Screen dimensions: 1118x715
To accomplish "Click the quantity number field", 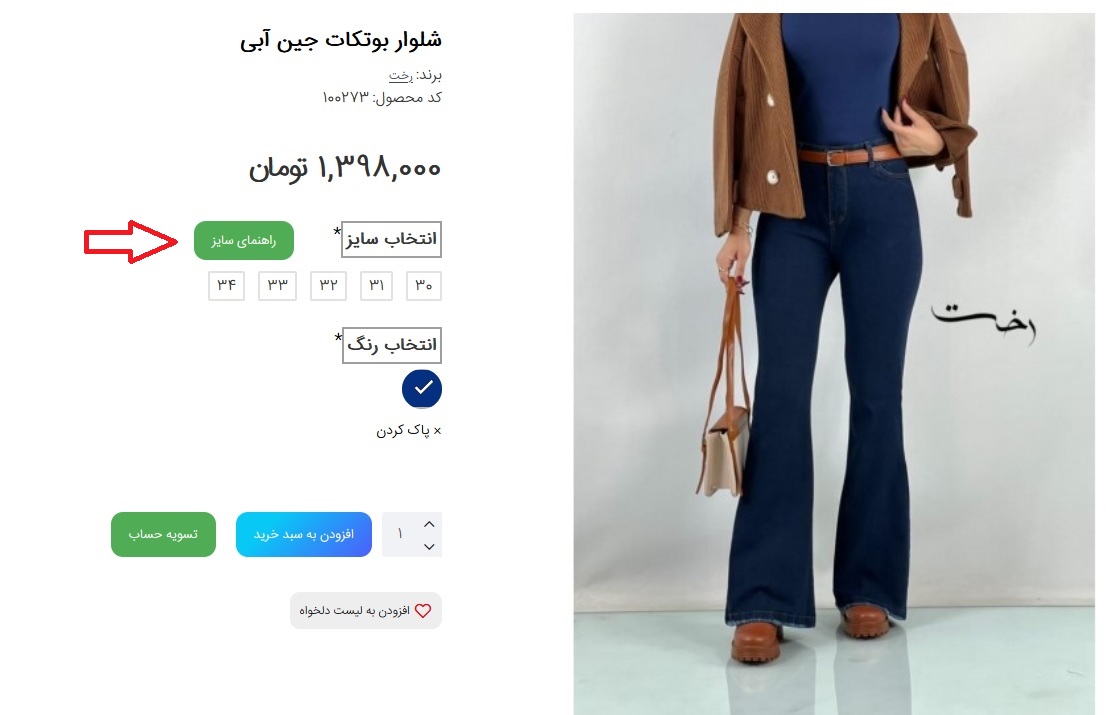I will pos(400,534).
